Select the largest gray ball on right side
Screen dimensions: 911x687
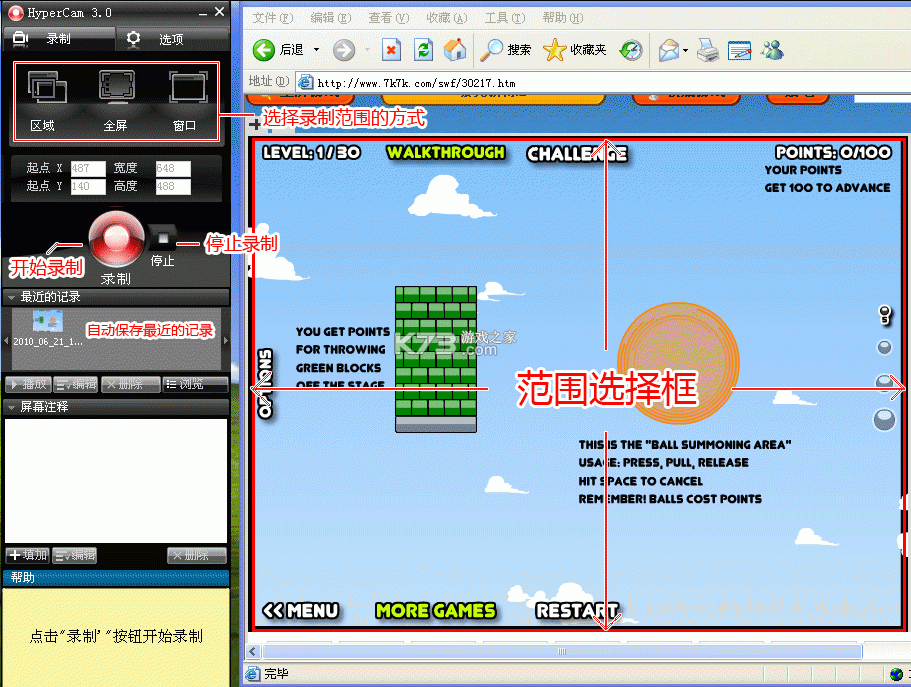point(884,420)
